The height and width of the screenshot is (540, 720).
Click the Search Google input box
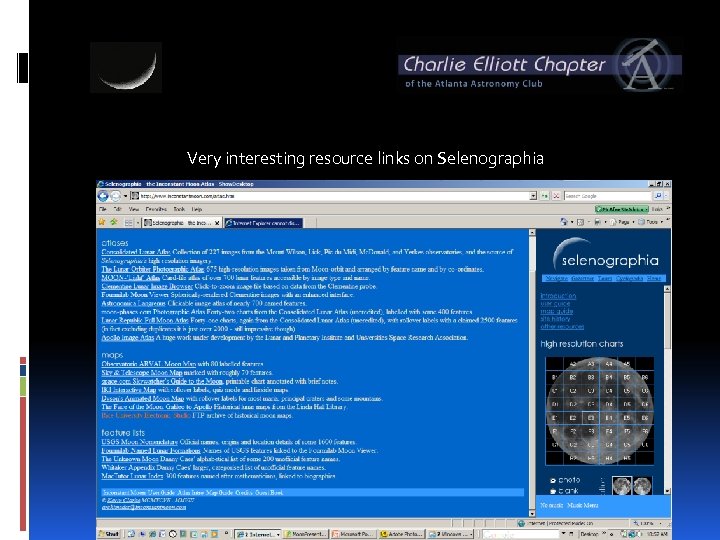[608, 196]
